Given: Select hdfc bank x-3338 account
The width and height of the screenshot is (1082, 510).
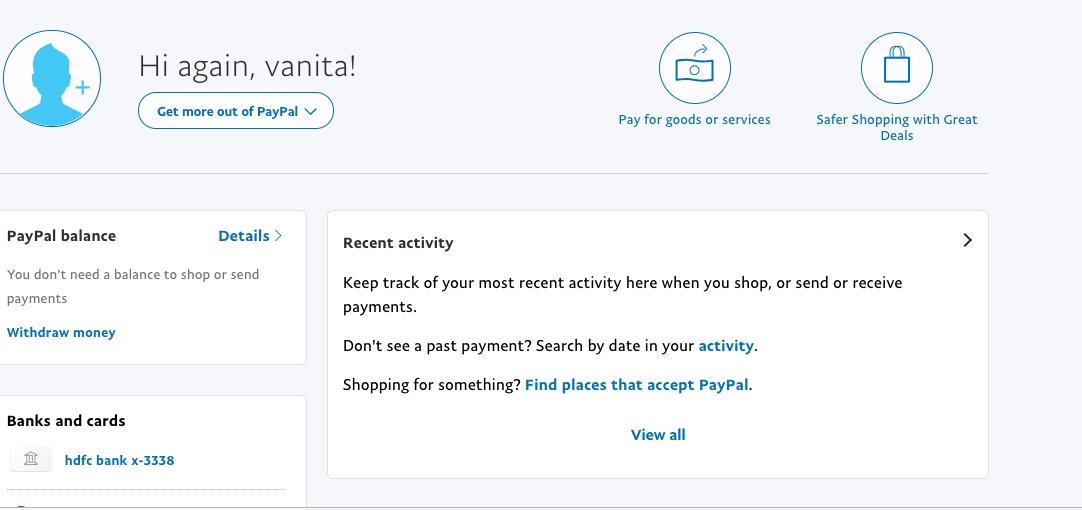Looking at the screenshot, I should (x=119, y=460).
